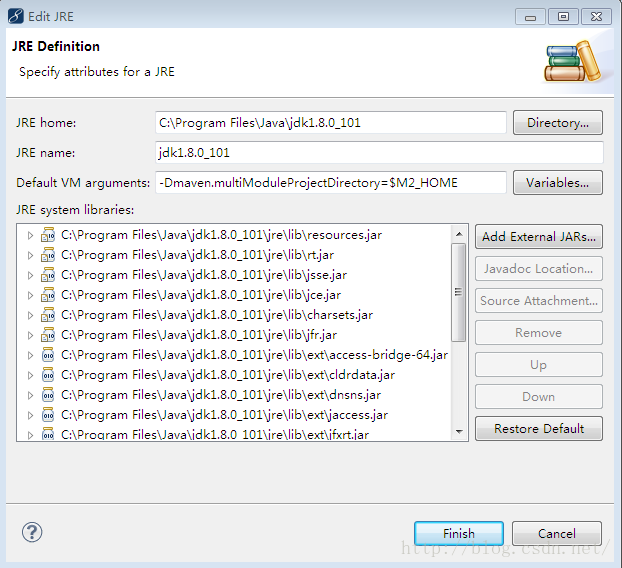This screenshot has height=568, width=622.
Task: Maximize the Edit JRE window
Action: (563, 17)
